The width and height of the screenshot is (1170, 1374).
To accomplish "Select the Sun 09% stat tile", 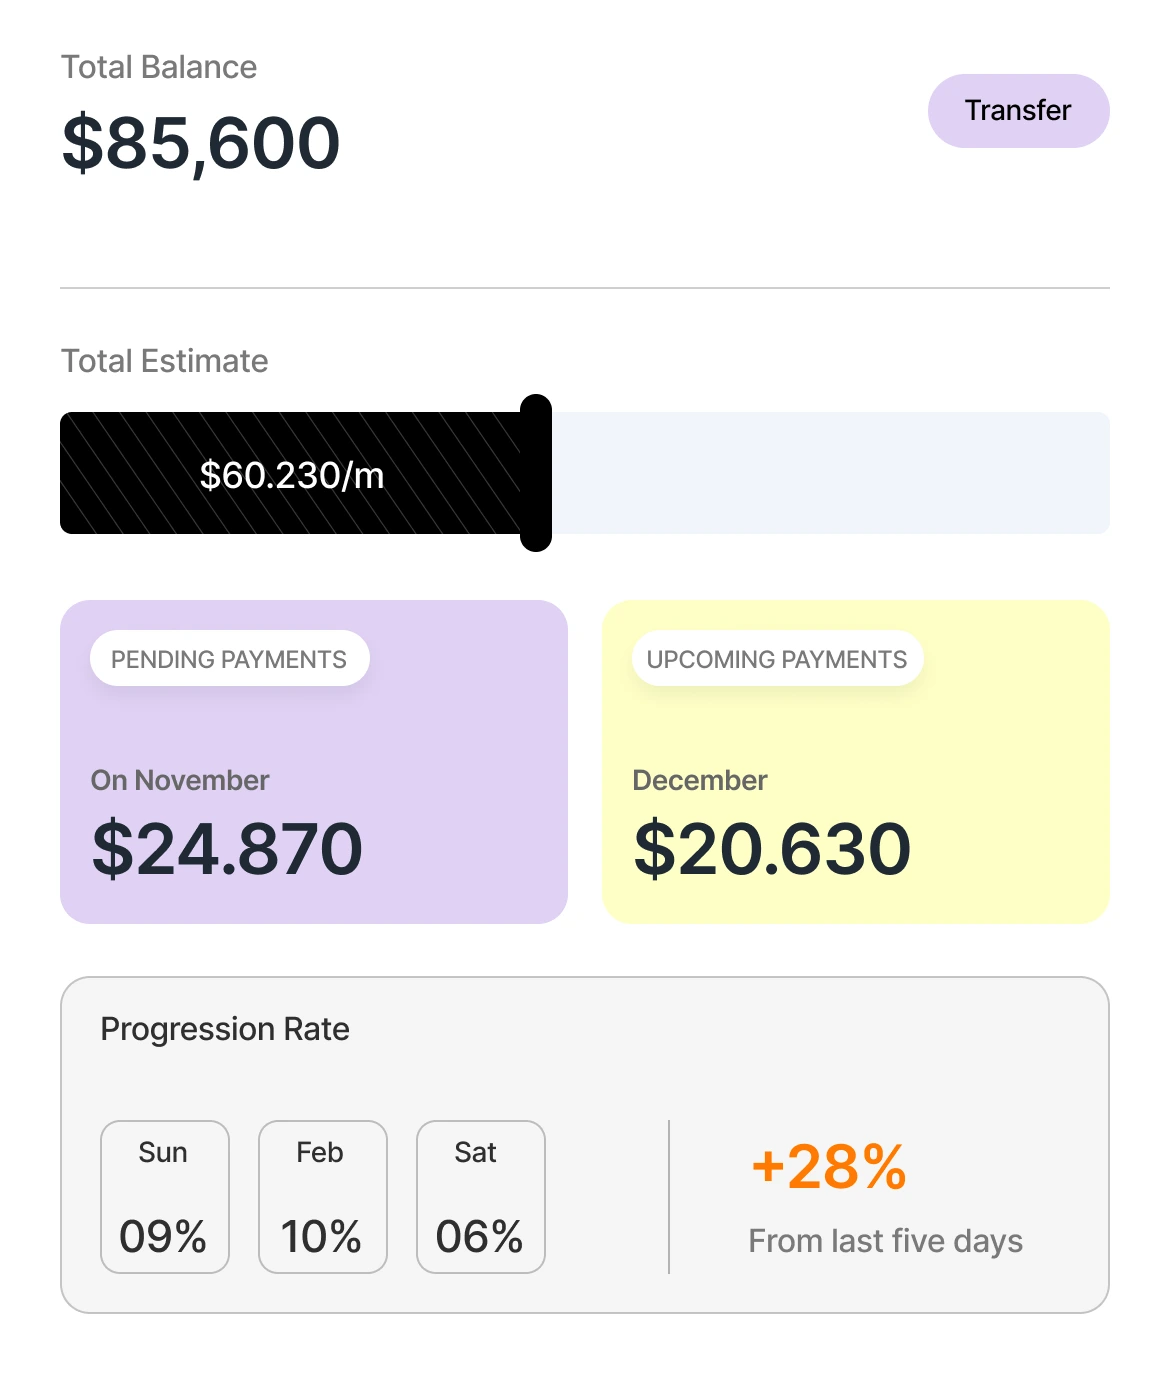I will pyautogui.click(x=164, y=1196).
